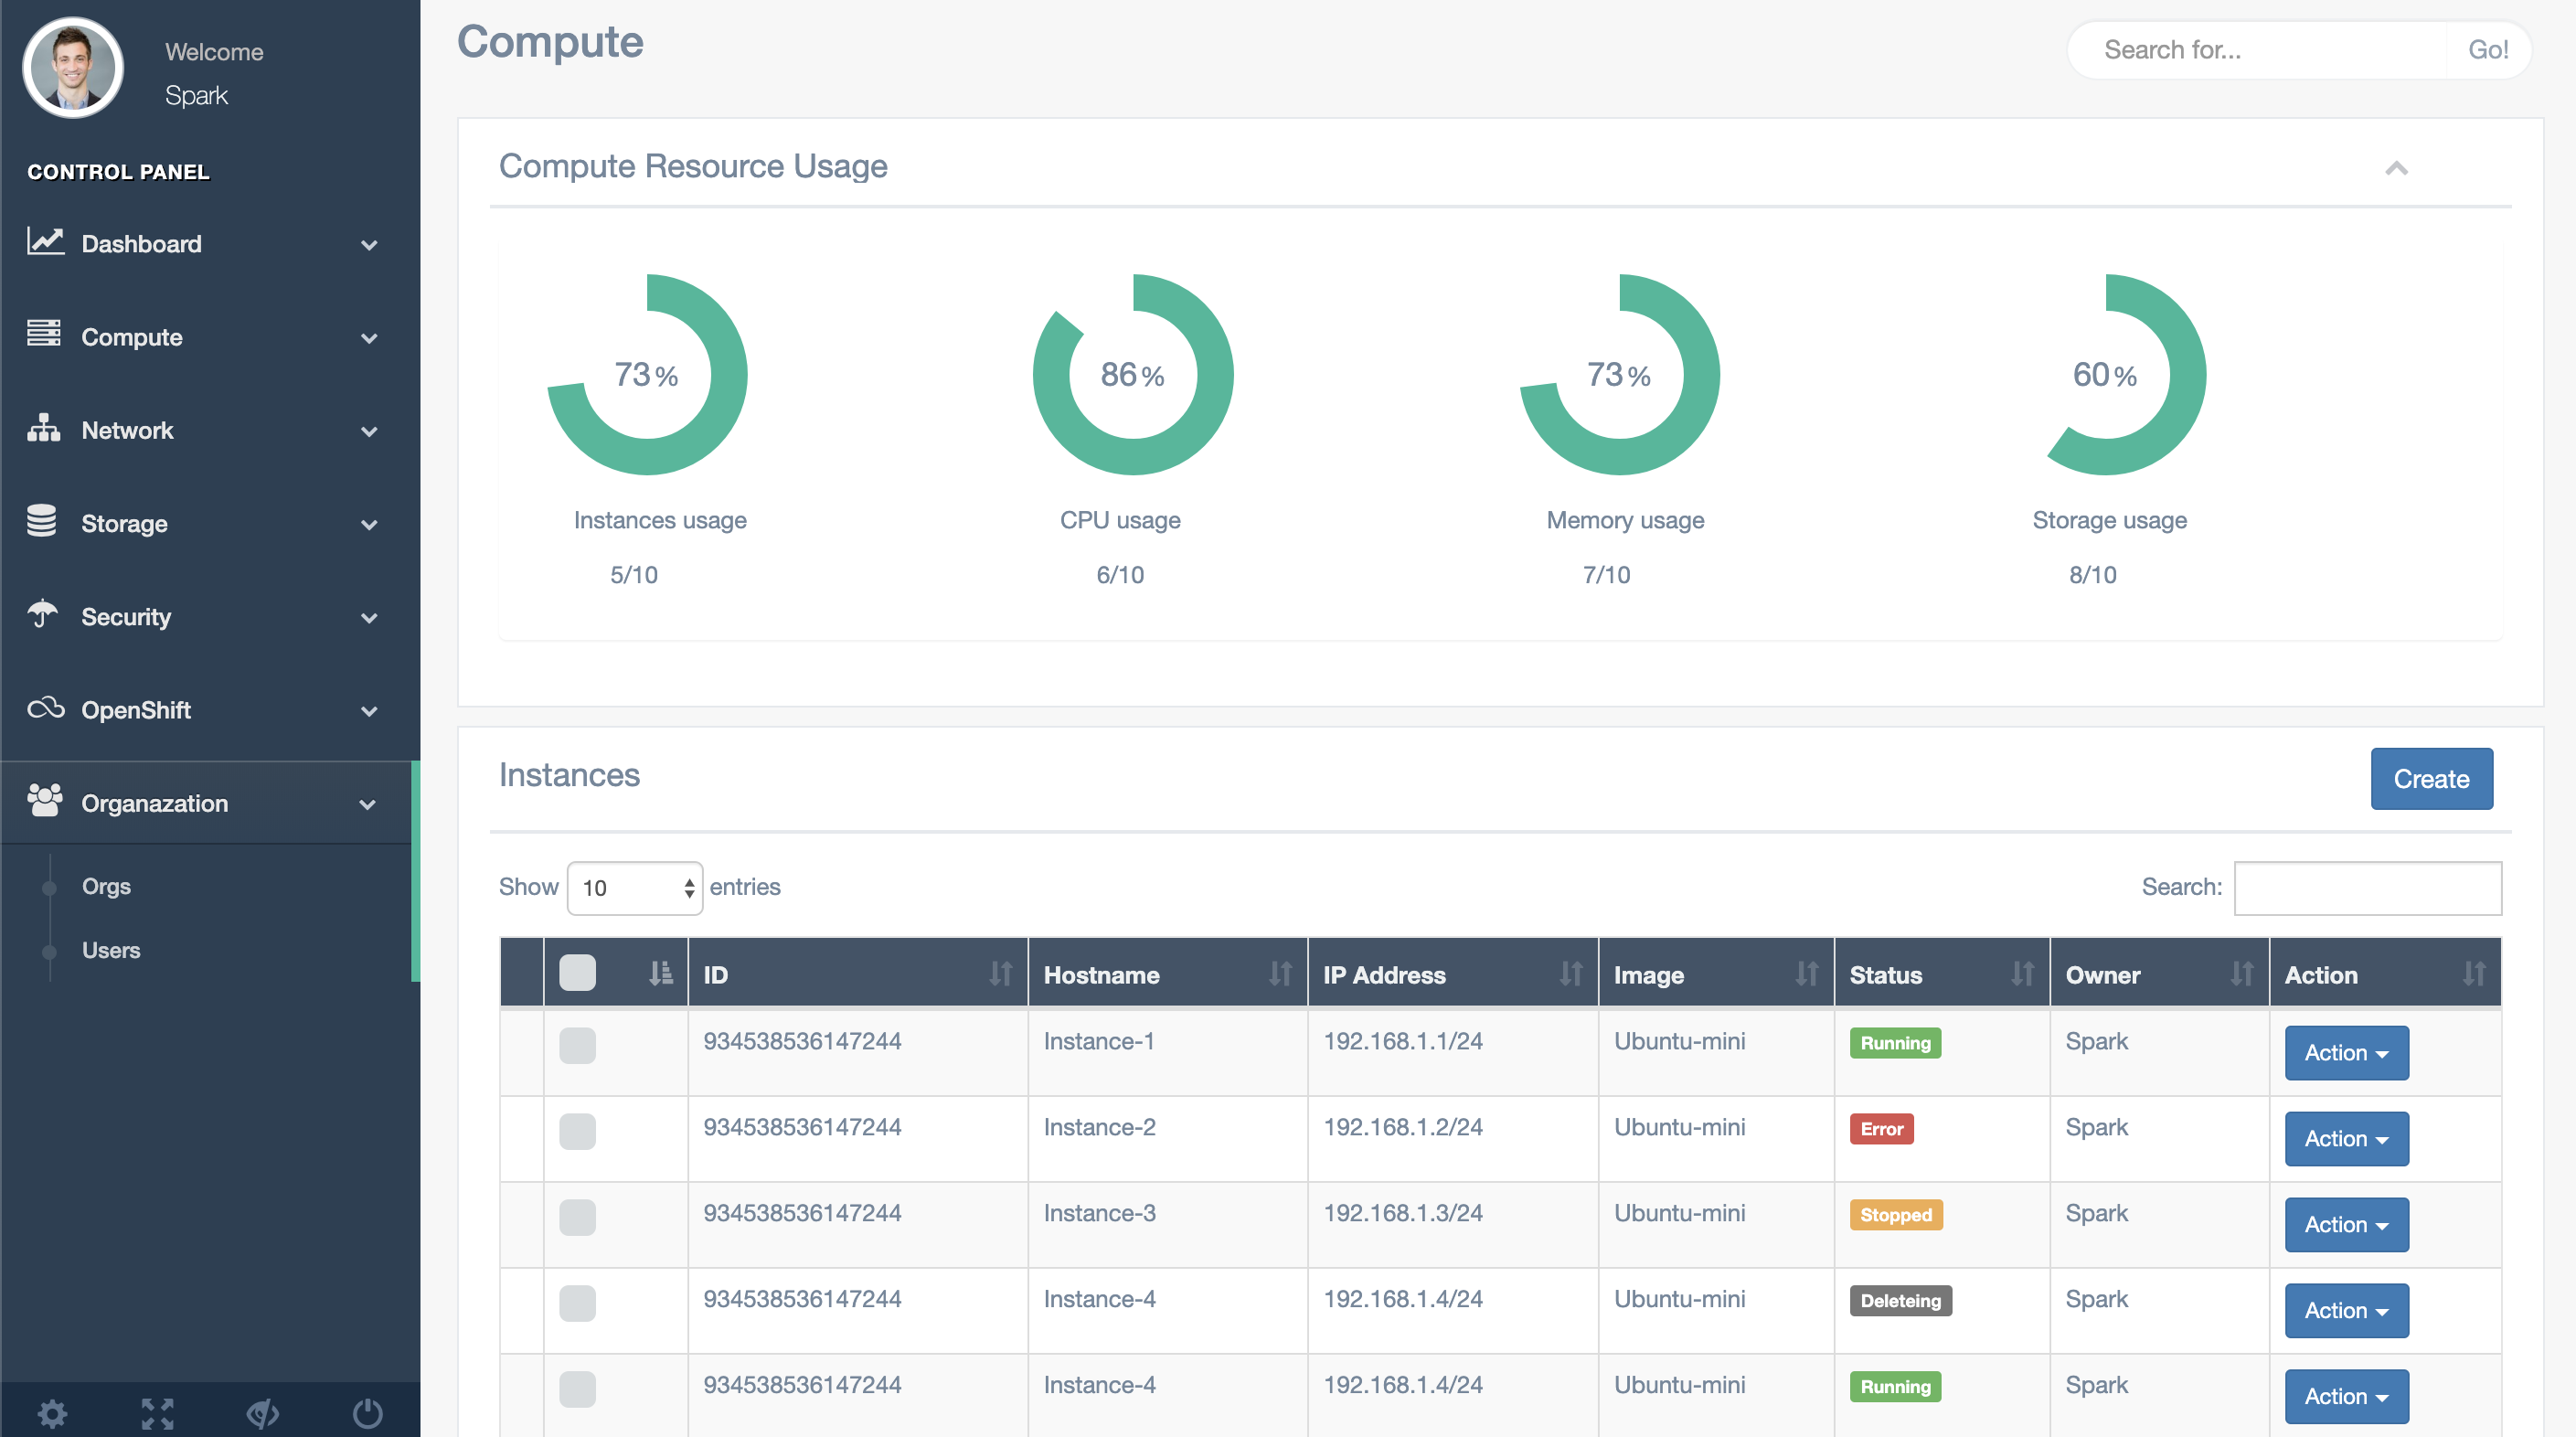
Task: Click the Security umbrella icon in sidebar
Action: pos(42,614)
